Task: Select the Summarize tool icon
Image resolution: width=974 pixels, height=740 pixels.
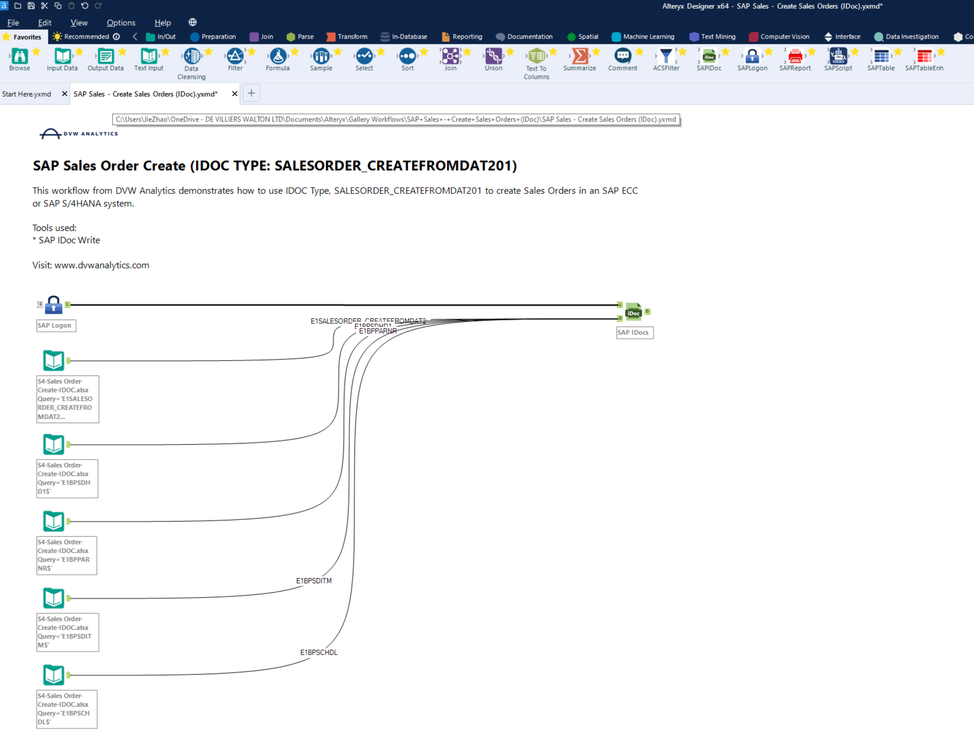Action: (580, 56)
